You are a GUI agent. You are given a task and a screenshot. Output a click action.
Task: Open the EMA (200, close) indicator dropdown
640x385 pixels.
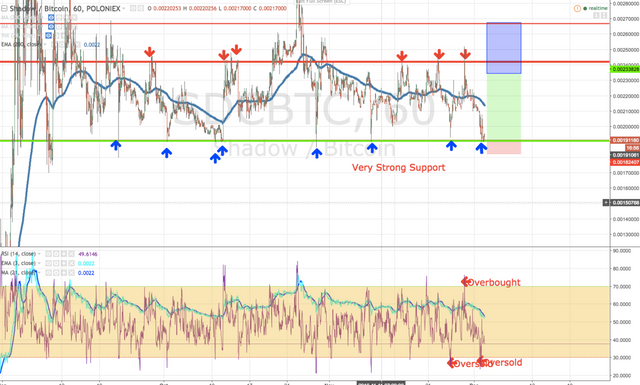coord(45,44)
